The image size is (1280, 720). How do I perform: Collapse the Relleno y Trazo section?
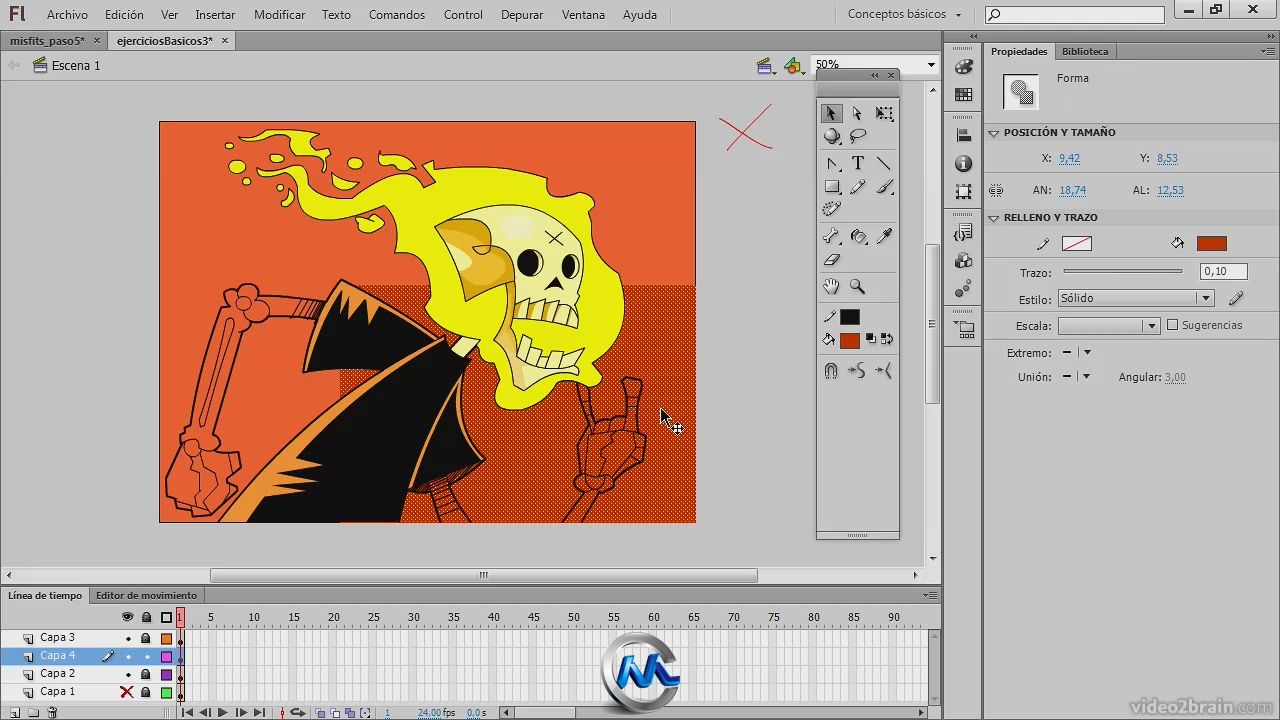coord(994,218)
